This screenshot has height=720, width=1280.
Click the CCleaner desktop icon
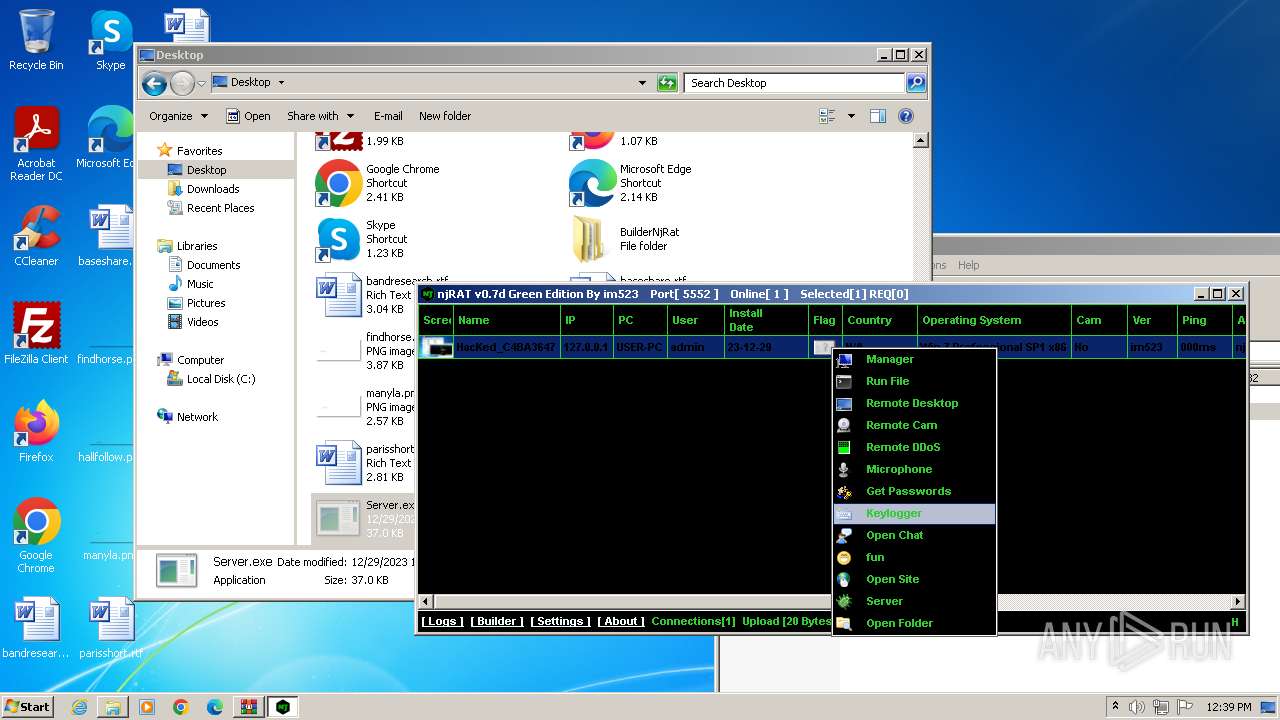click(36, 228)
